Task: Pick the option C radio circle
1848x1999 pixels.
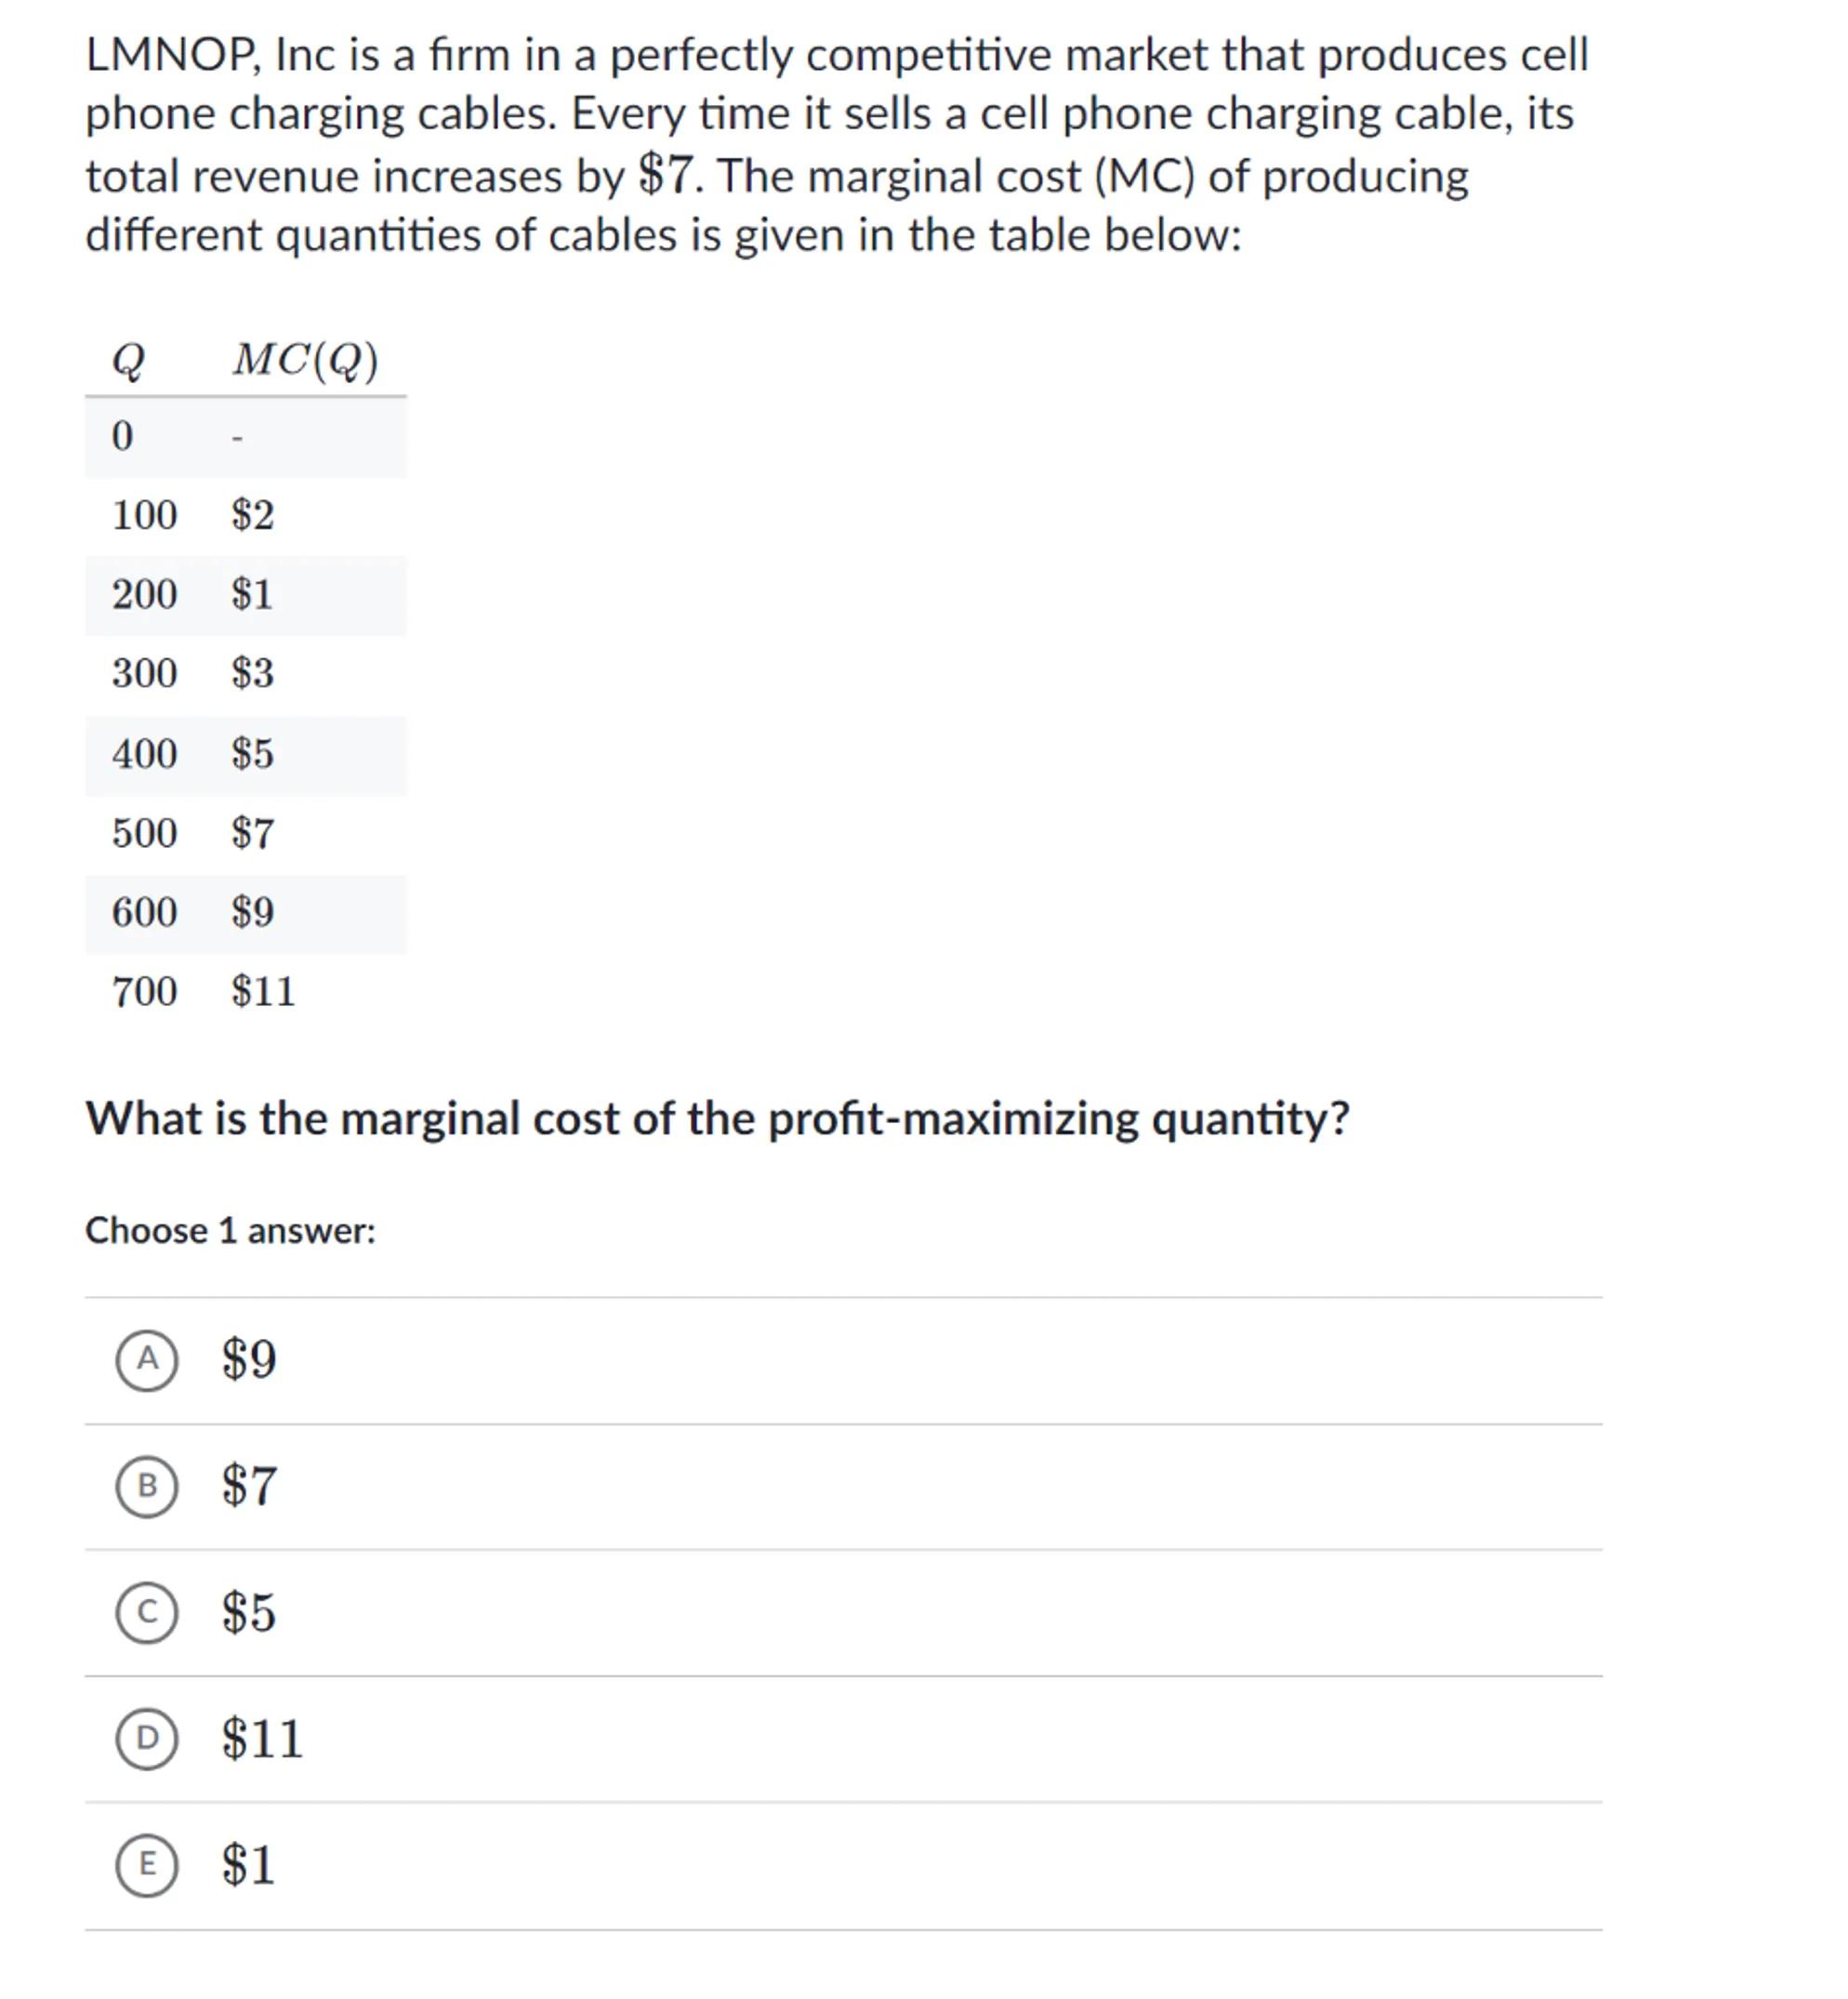Action: (147, 1612)
